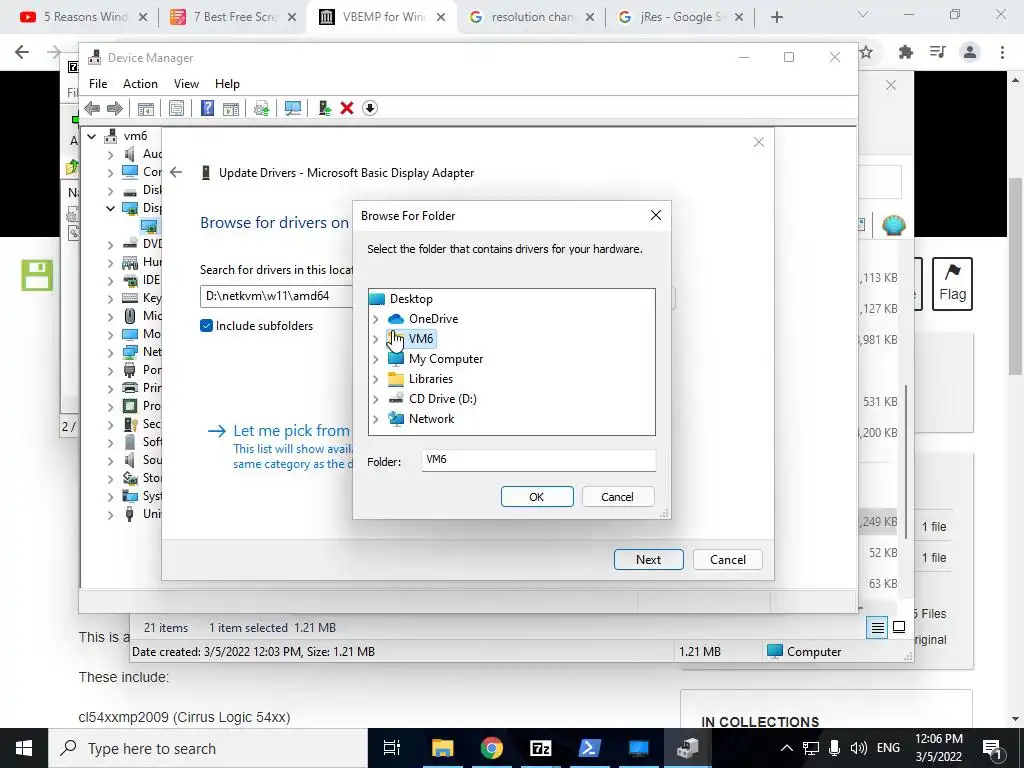Click Next in Update Drivers wizard
This screenshot has height=768, width=1024.
[x=648, y=560]
